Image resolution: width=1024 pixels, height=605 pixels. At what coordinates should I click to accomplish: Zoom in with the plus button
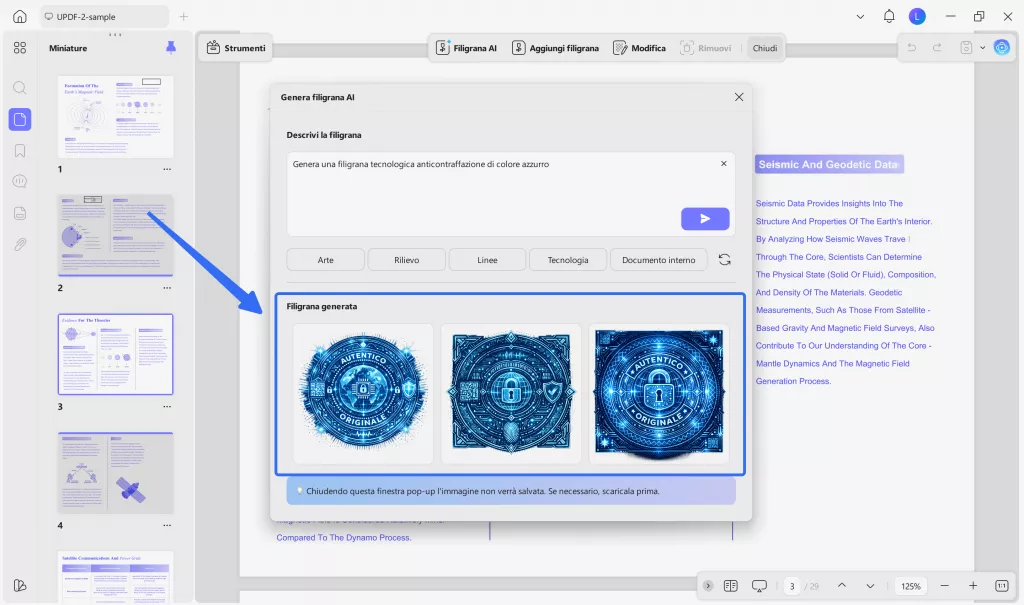coord(973,586)
